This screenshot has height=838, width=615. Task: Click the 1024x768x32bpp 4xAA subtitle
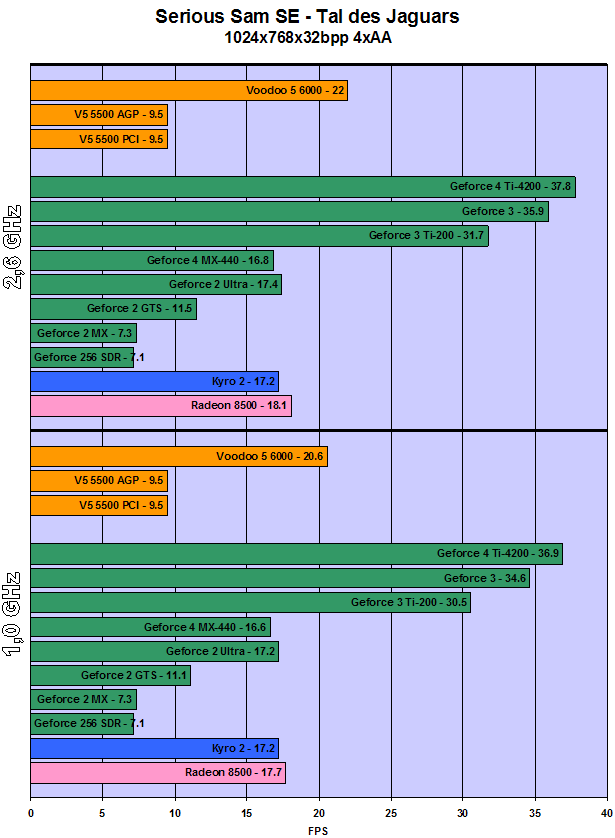307,40
